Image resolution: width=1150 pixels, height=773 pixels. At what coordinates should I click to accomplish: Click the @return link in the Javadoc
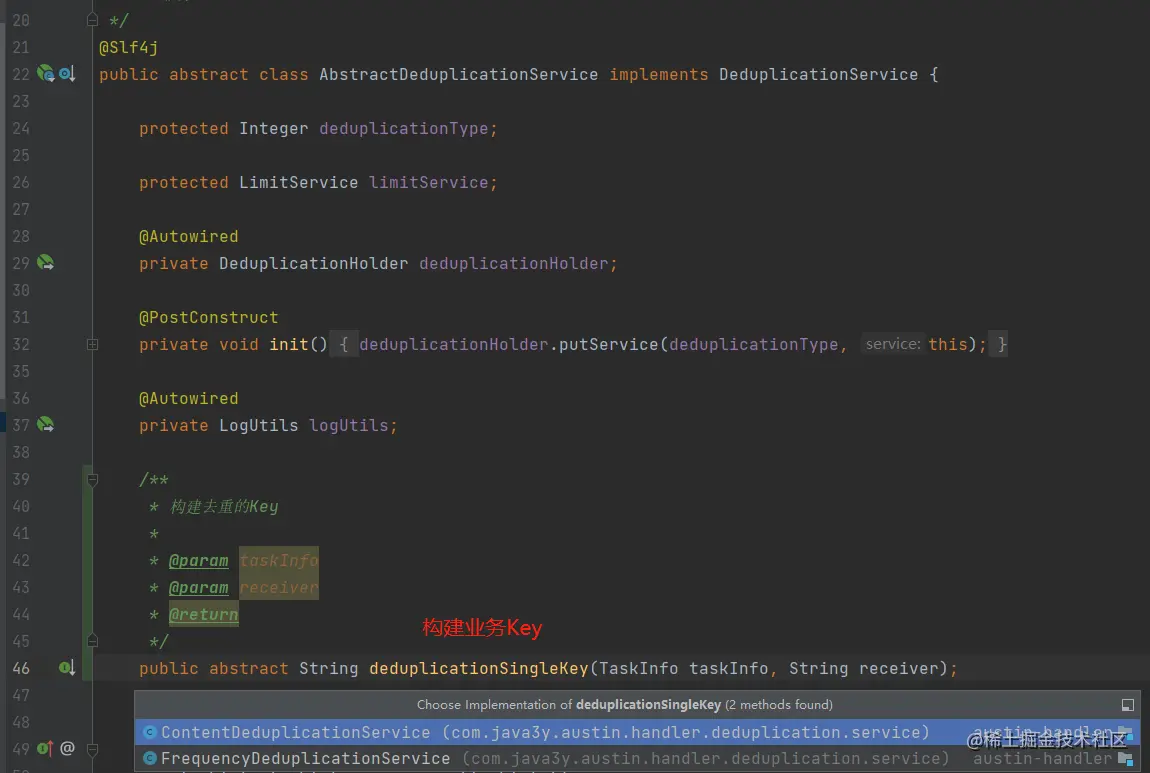click(204, 614)
